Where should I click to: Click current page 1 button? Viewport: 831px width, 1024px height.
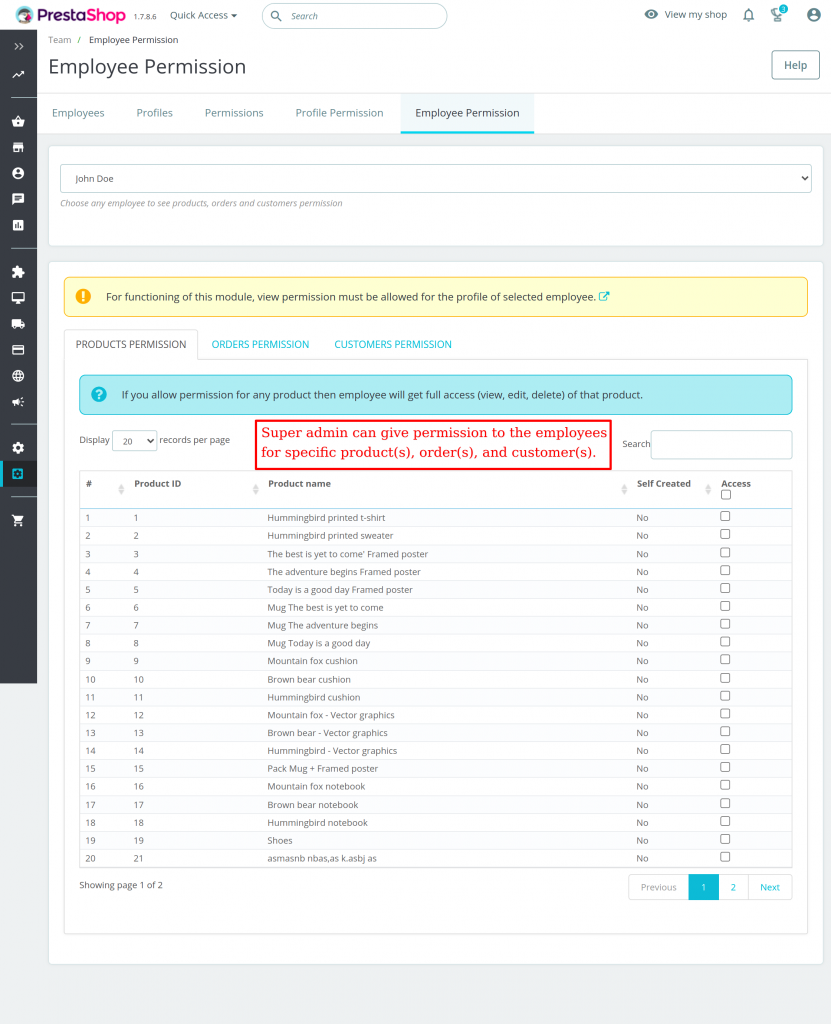click(x=704, y=887)
